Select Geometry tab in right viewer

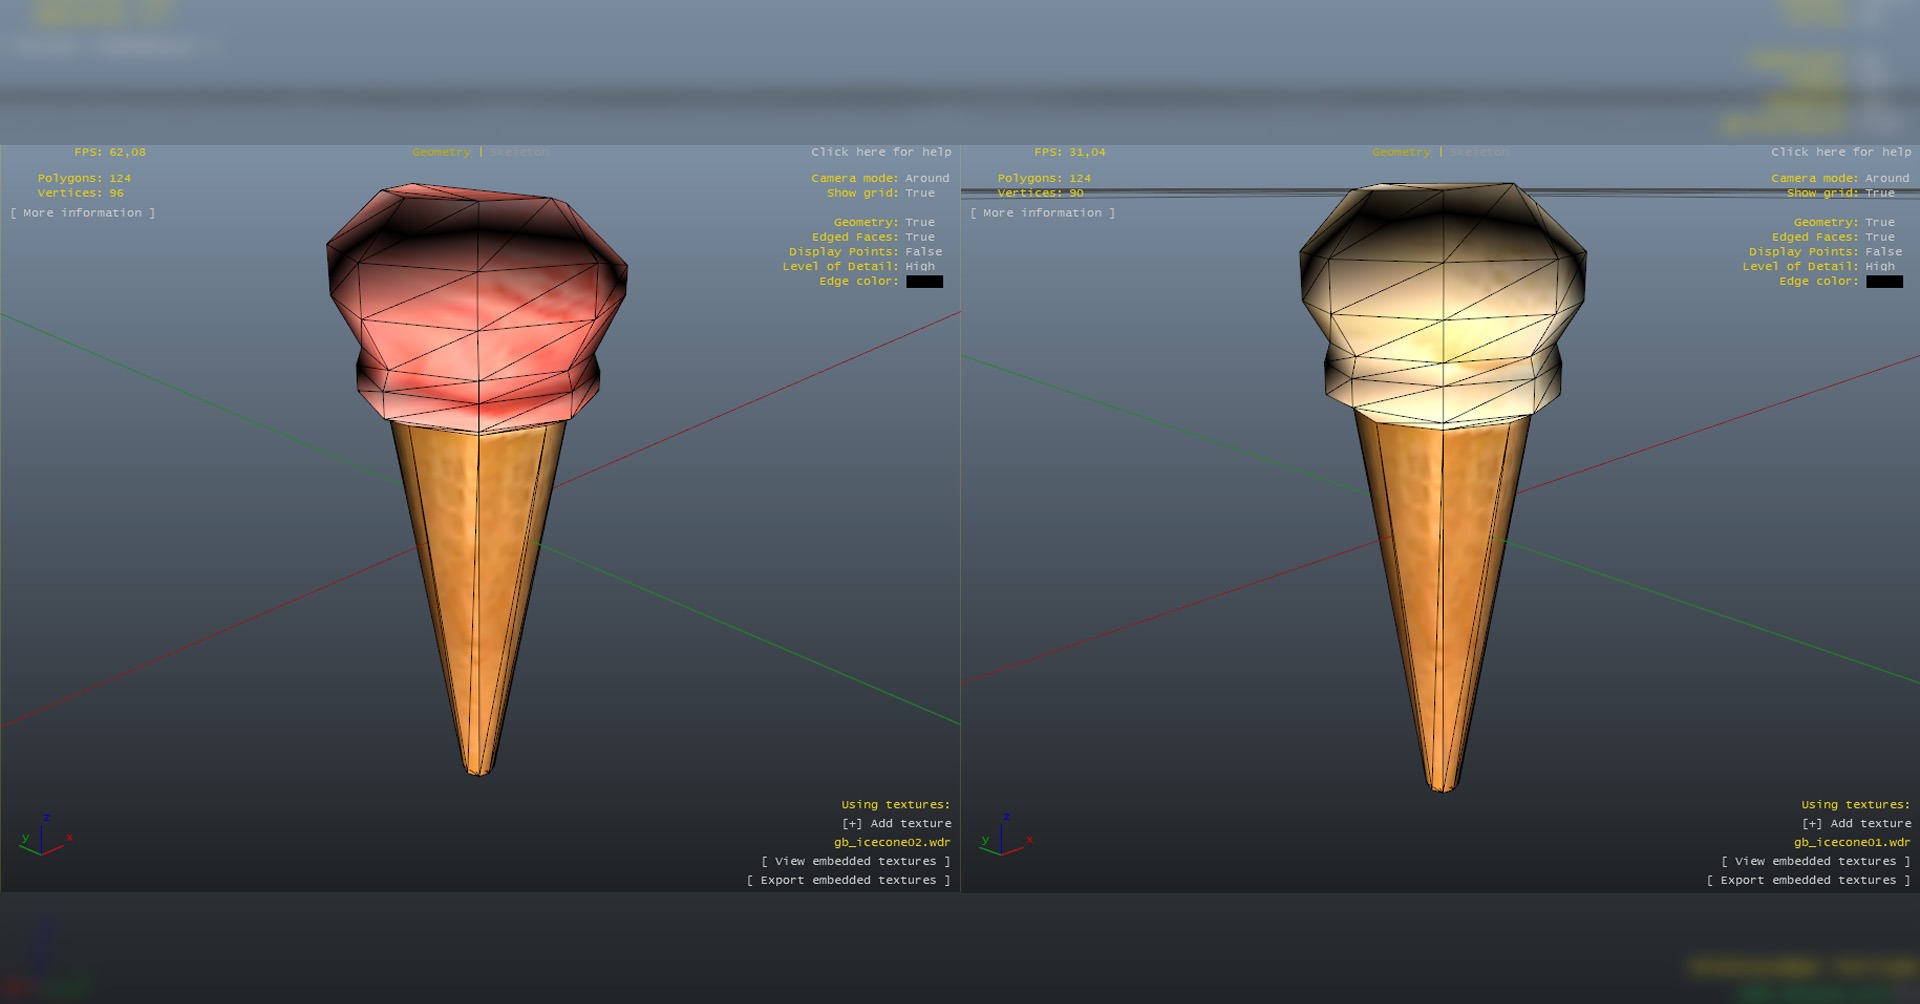pos(1400,152)
